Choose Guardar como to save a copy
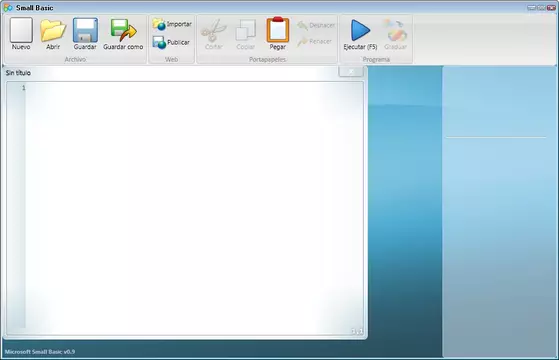 [x=123, y=34]
